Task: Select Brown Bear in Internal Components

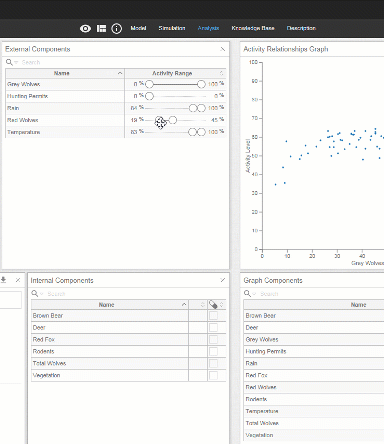Action: point(110,316)
